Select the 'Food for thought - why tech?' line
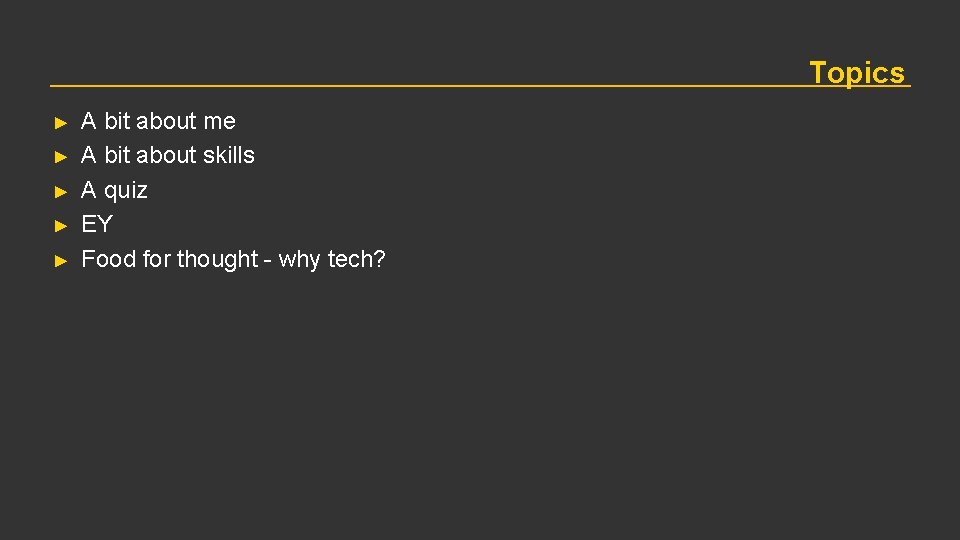This screenshot has width=960, height=540. coord(233,260)
